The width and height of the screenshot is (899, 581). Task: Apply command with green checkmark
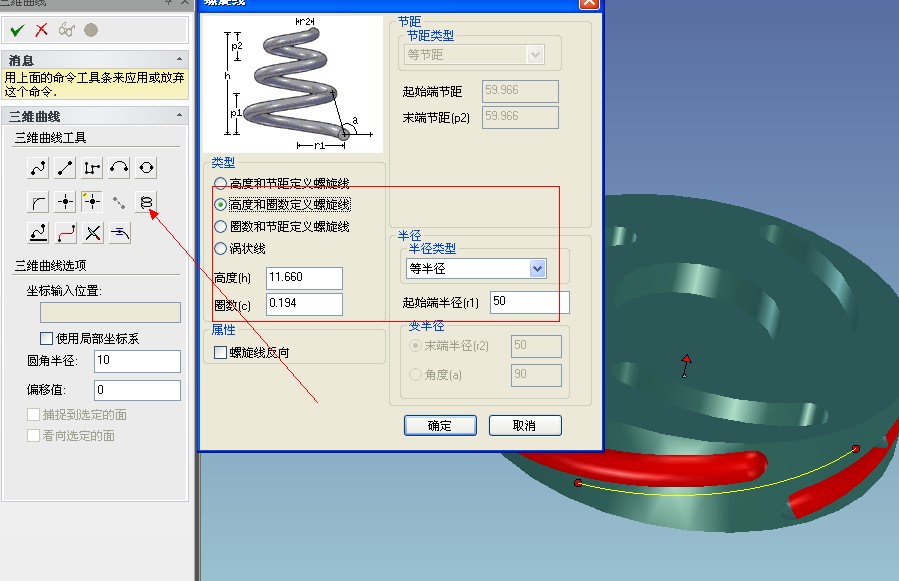click(17, 30)
